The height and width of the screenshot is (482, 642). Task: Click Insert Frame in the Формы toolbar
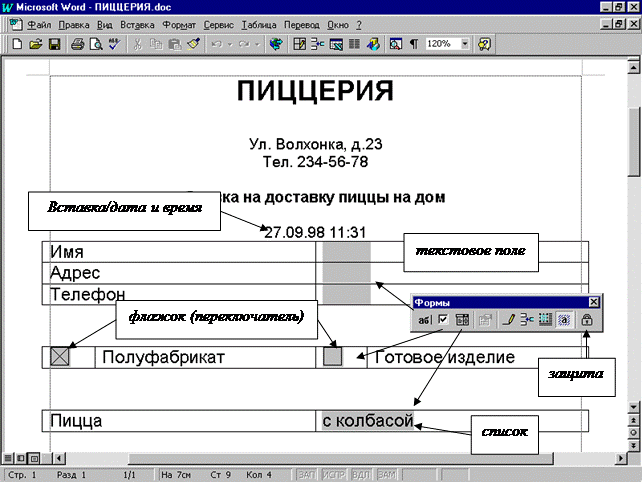(x=545, y=320)
